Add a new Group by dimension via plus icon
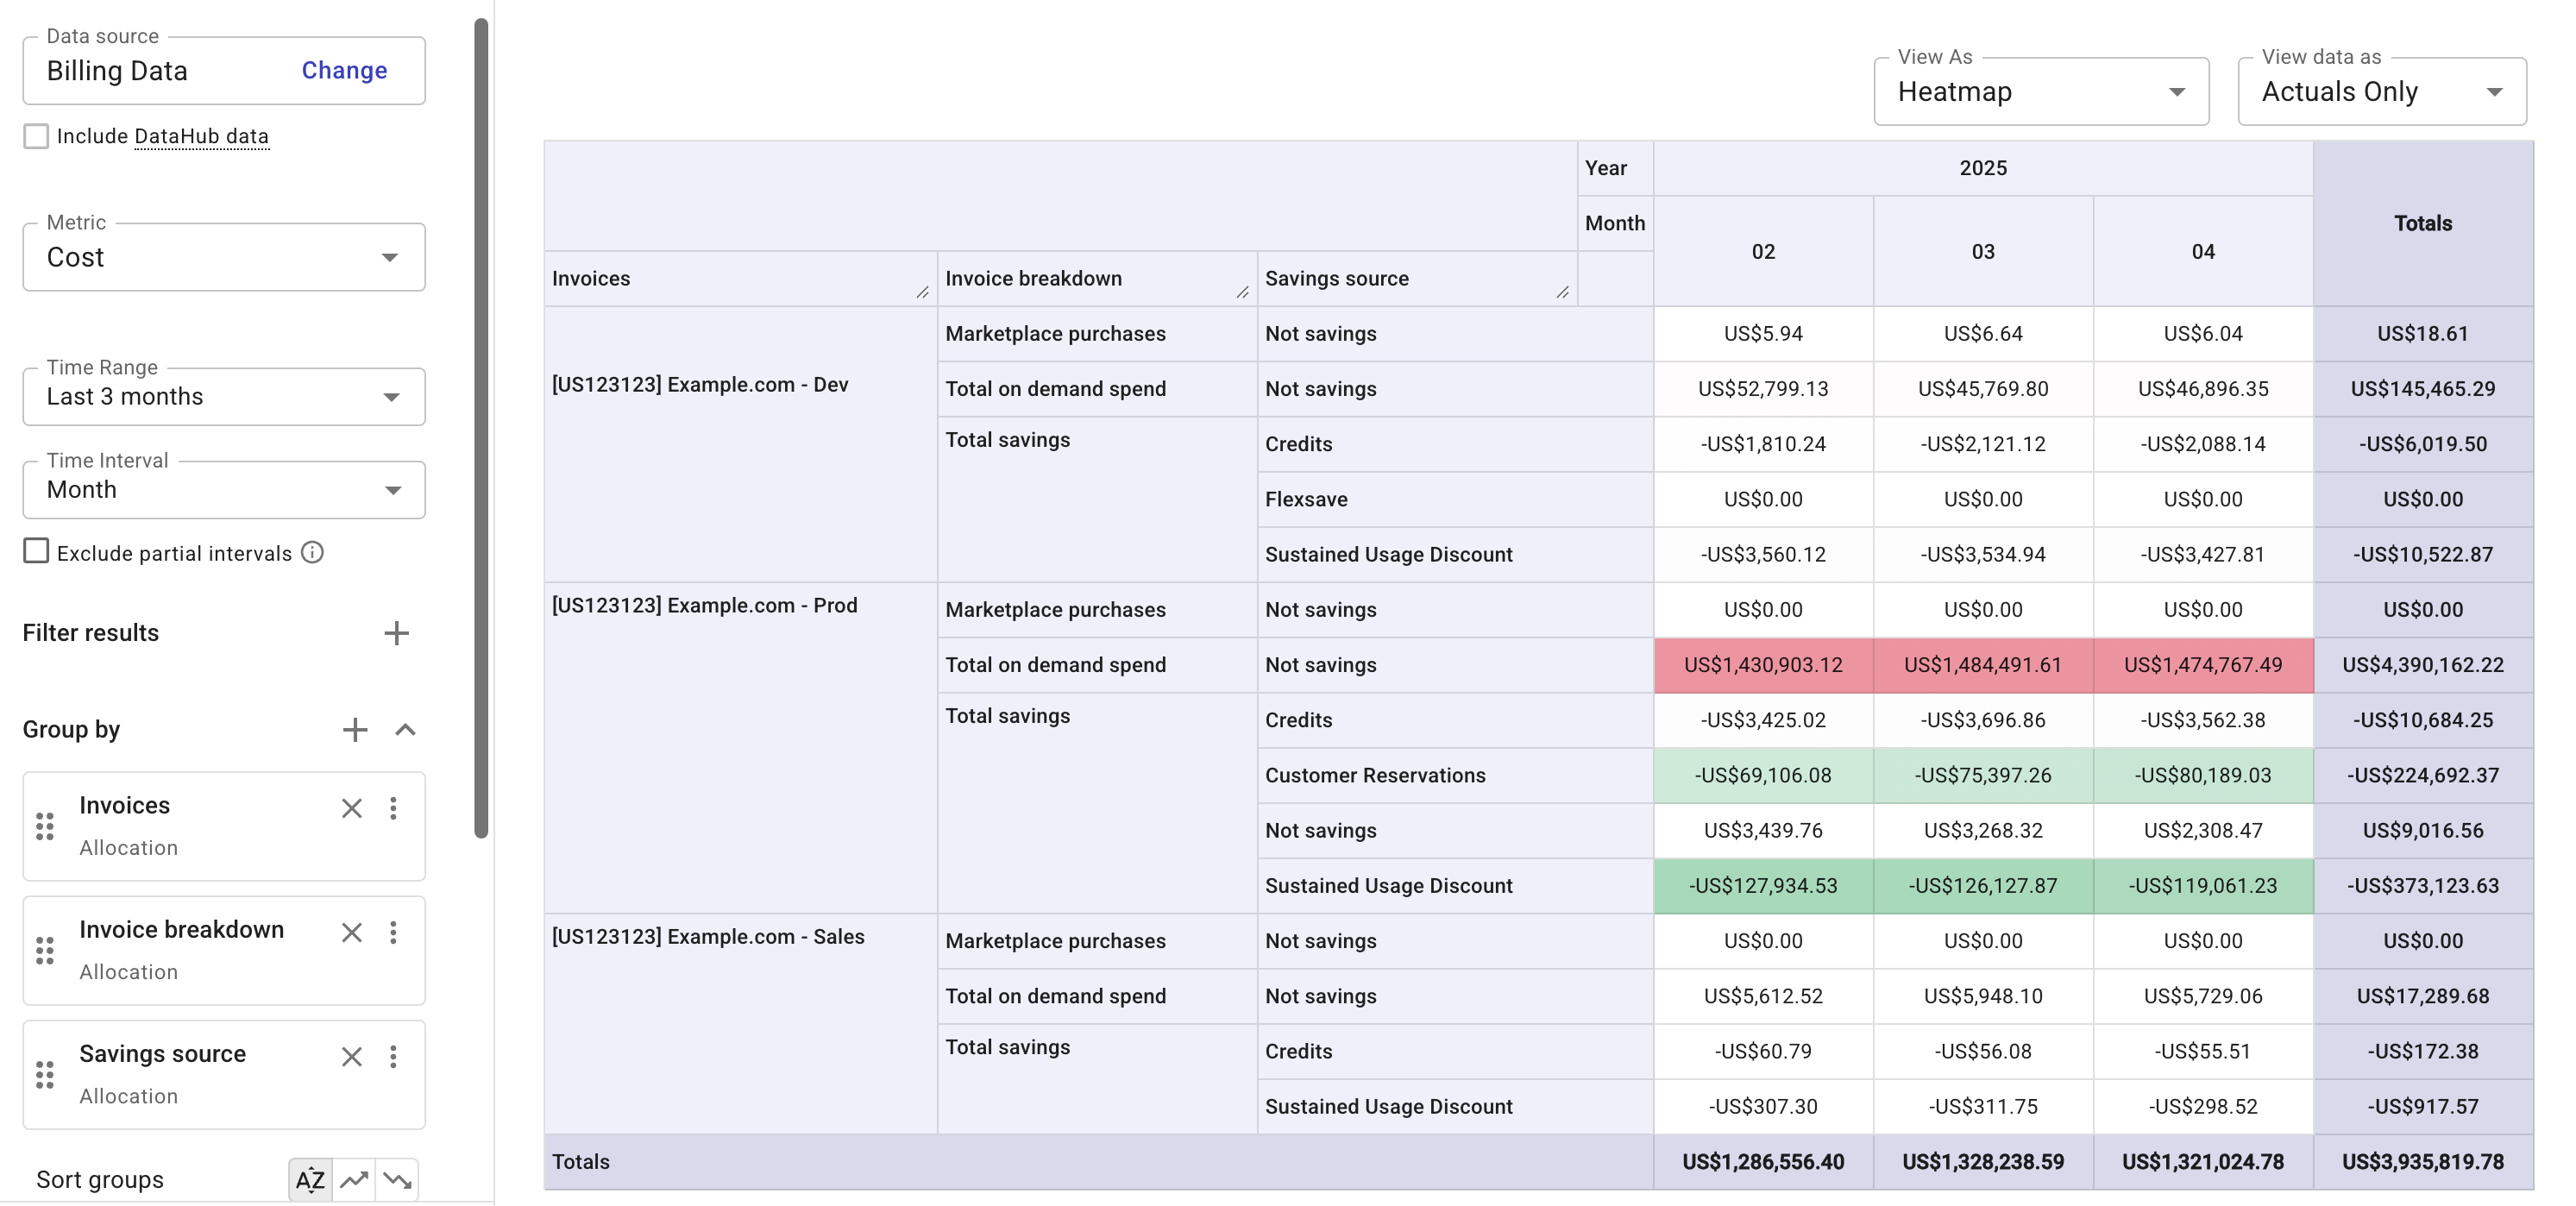Screen dimensions: 2576x1206 pyautogui.click(x=355, y=729)
